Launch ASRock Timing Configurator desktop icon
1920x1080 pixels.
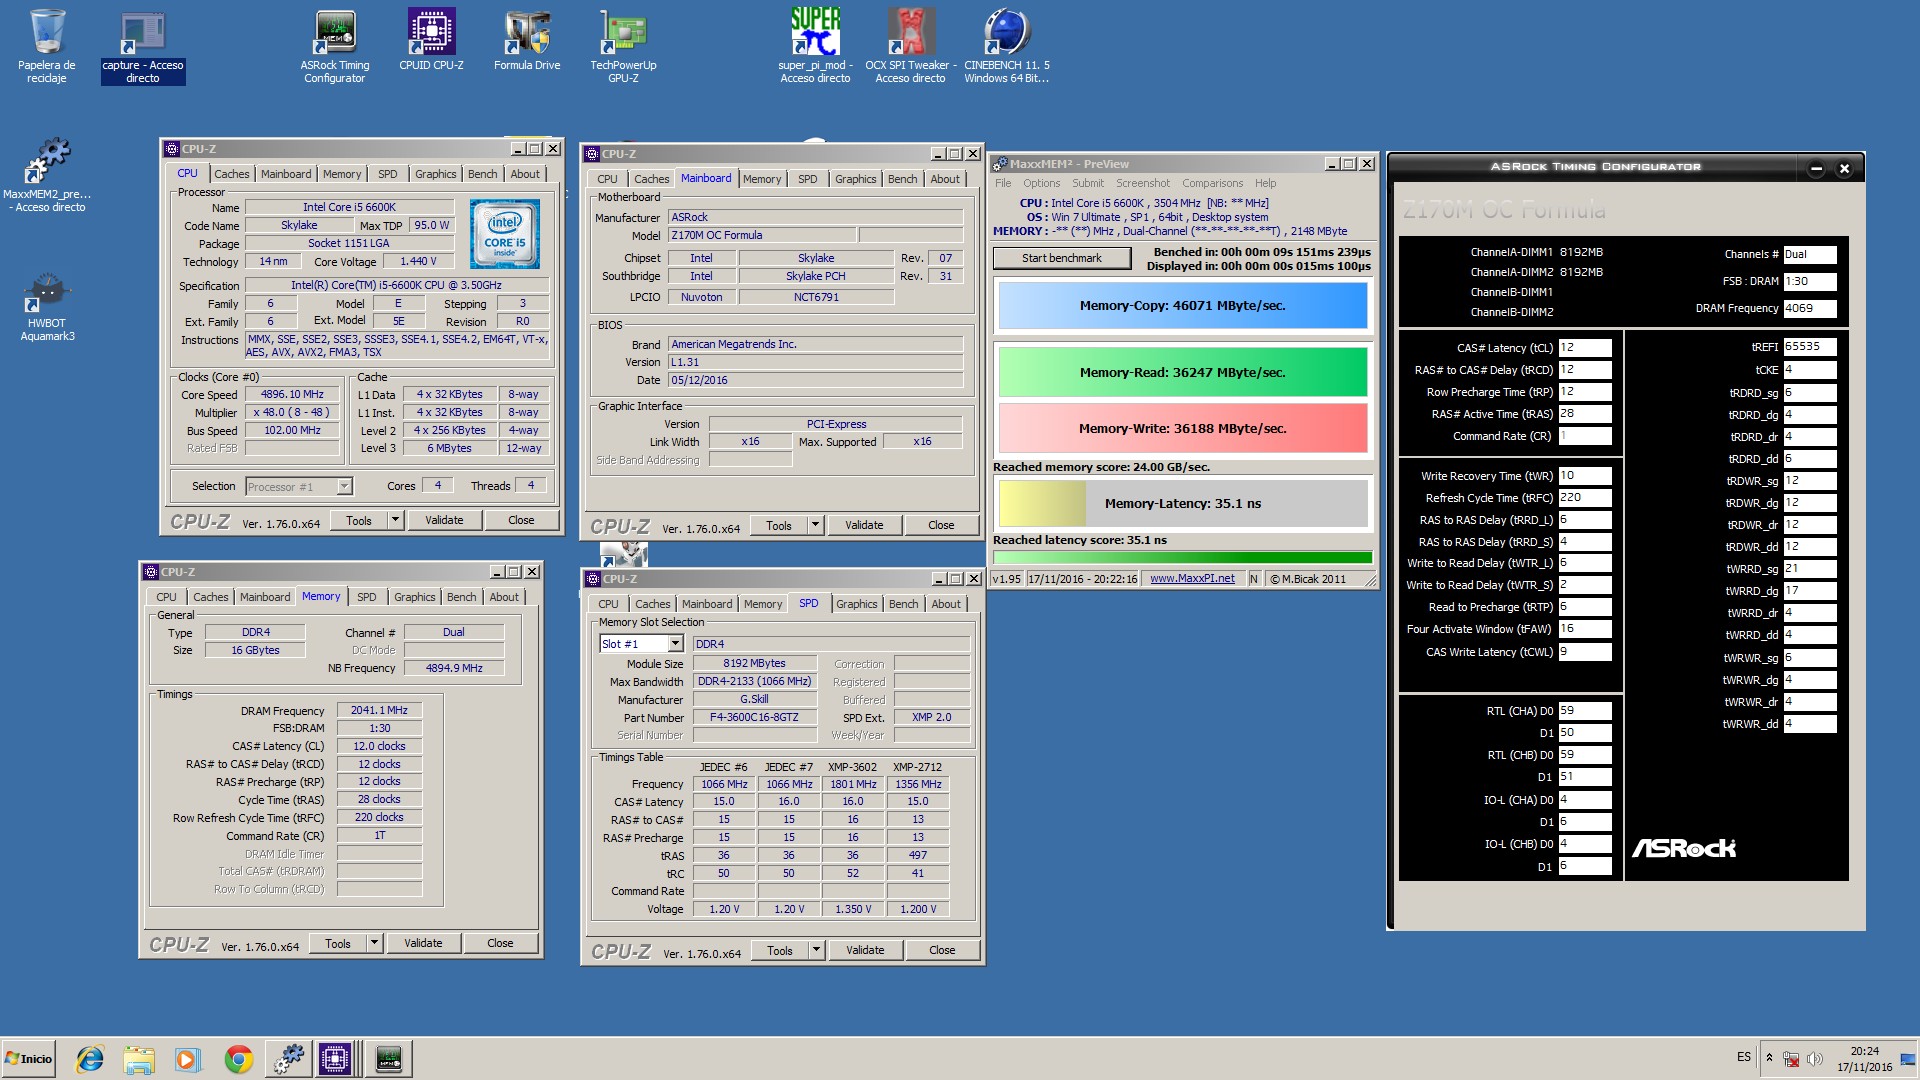tap(335, 45)
